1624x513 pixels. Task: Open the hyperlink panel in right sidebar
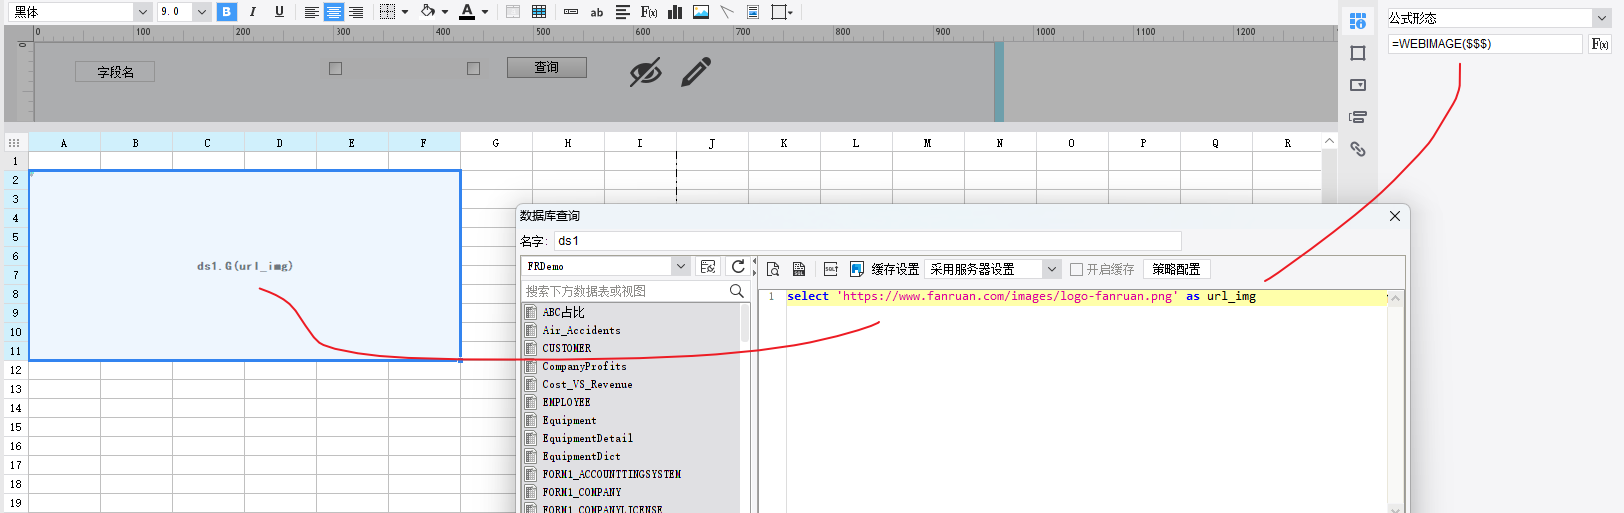pyautogui.click(x=1357, y=149)
